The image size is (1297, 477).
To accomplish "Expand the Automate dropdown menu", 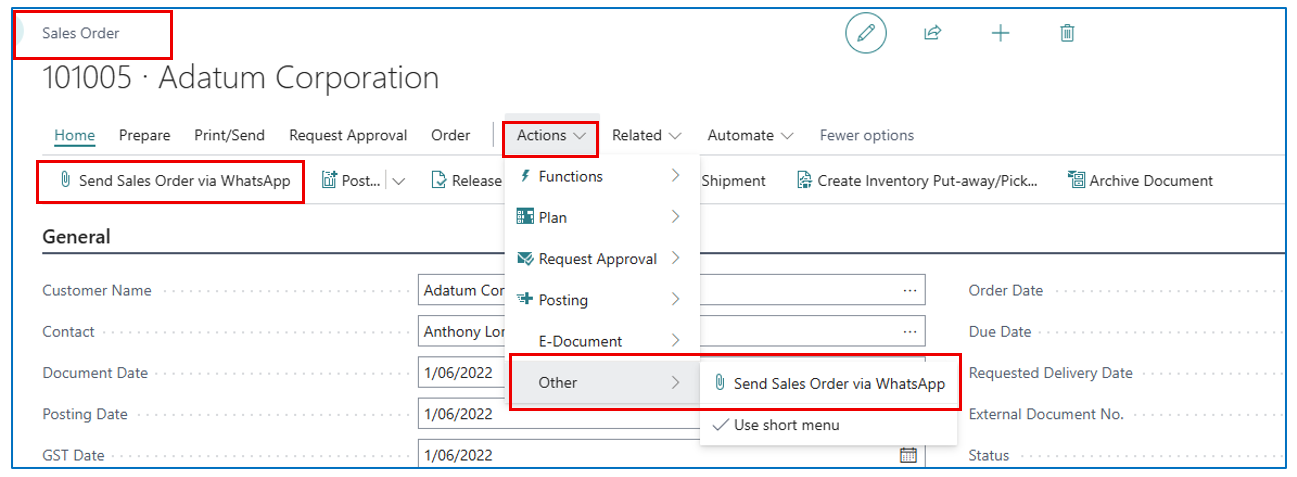I will (750, 135).
